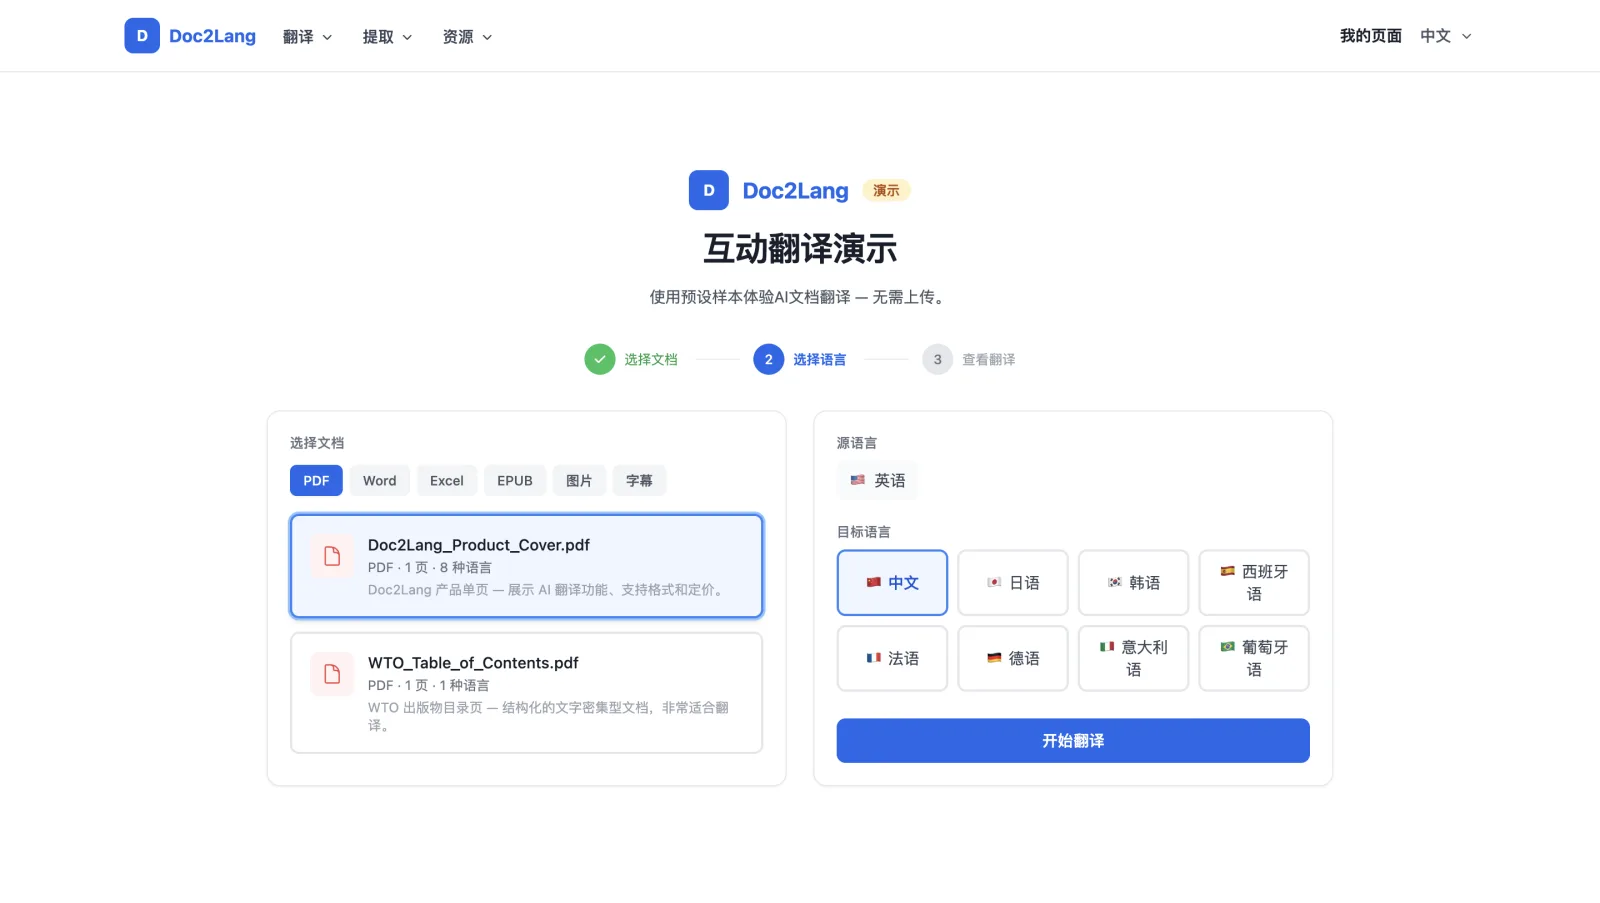Open 我的页面 link
This screenshot has width=1600, height=903.
[1371, 36]
